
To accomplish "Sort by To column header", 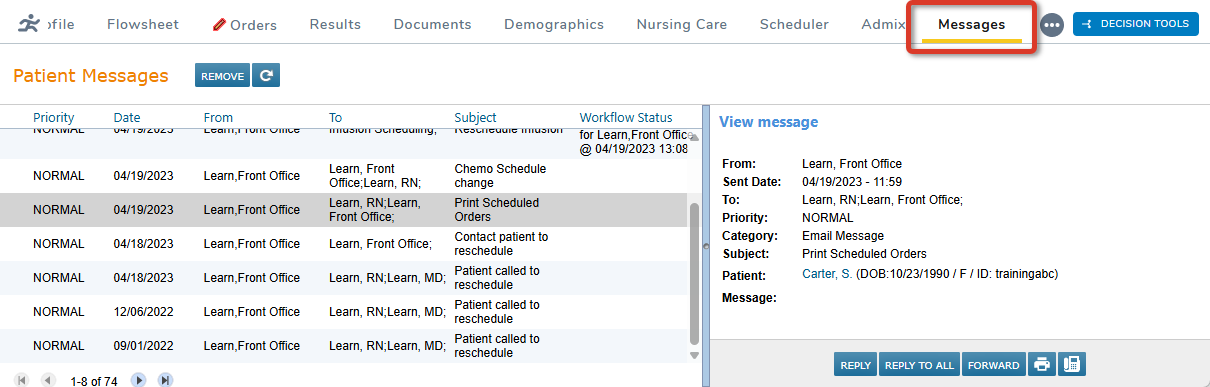I will click(x=336, y=117).
